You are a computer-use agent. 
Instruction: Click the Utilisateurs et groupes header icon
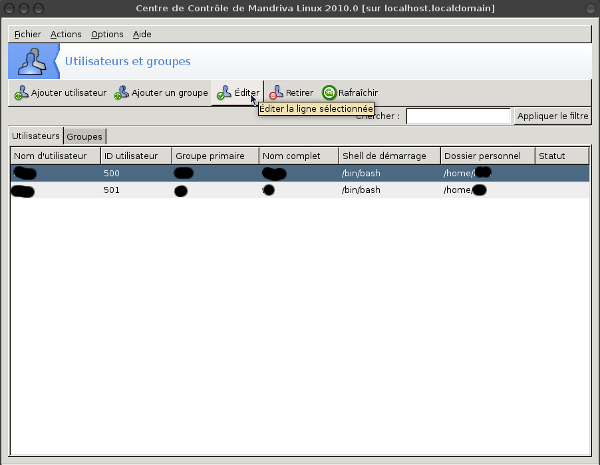[x=33, y=61]
